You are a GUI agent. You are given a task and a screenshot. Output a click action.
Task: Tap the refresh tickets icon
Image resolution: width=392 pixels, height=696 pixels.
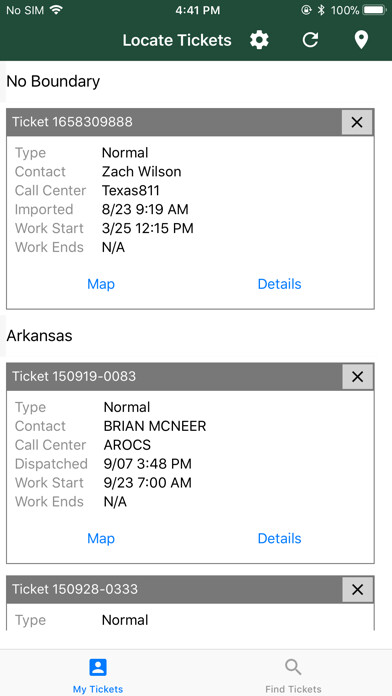310,40
